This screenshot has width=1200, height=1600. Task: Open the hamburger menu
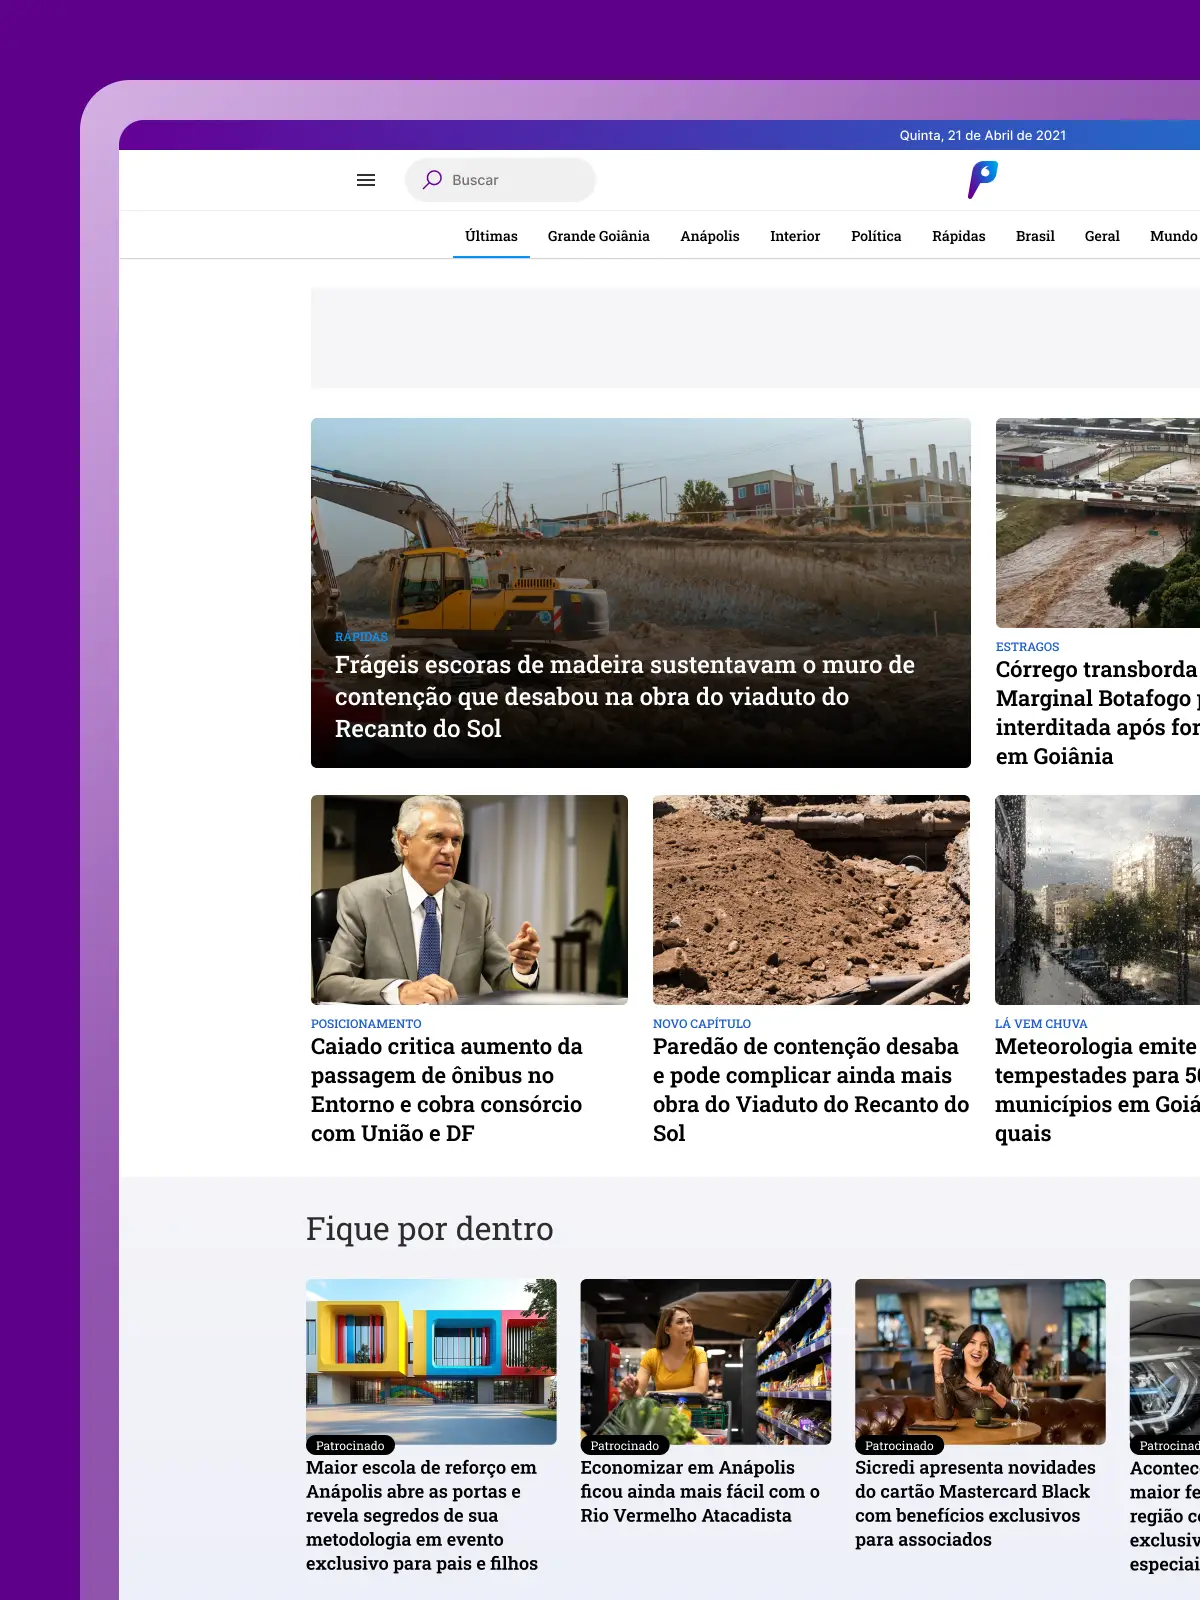(366, 180)
